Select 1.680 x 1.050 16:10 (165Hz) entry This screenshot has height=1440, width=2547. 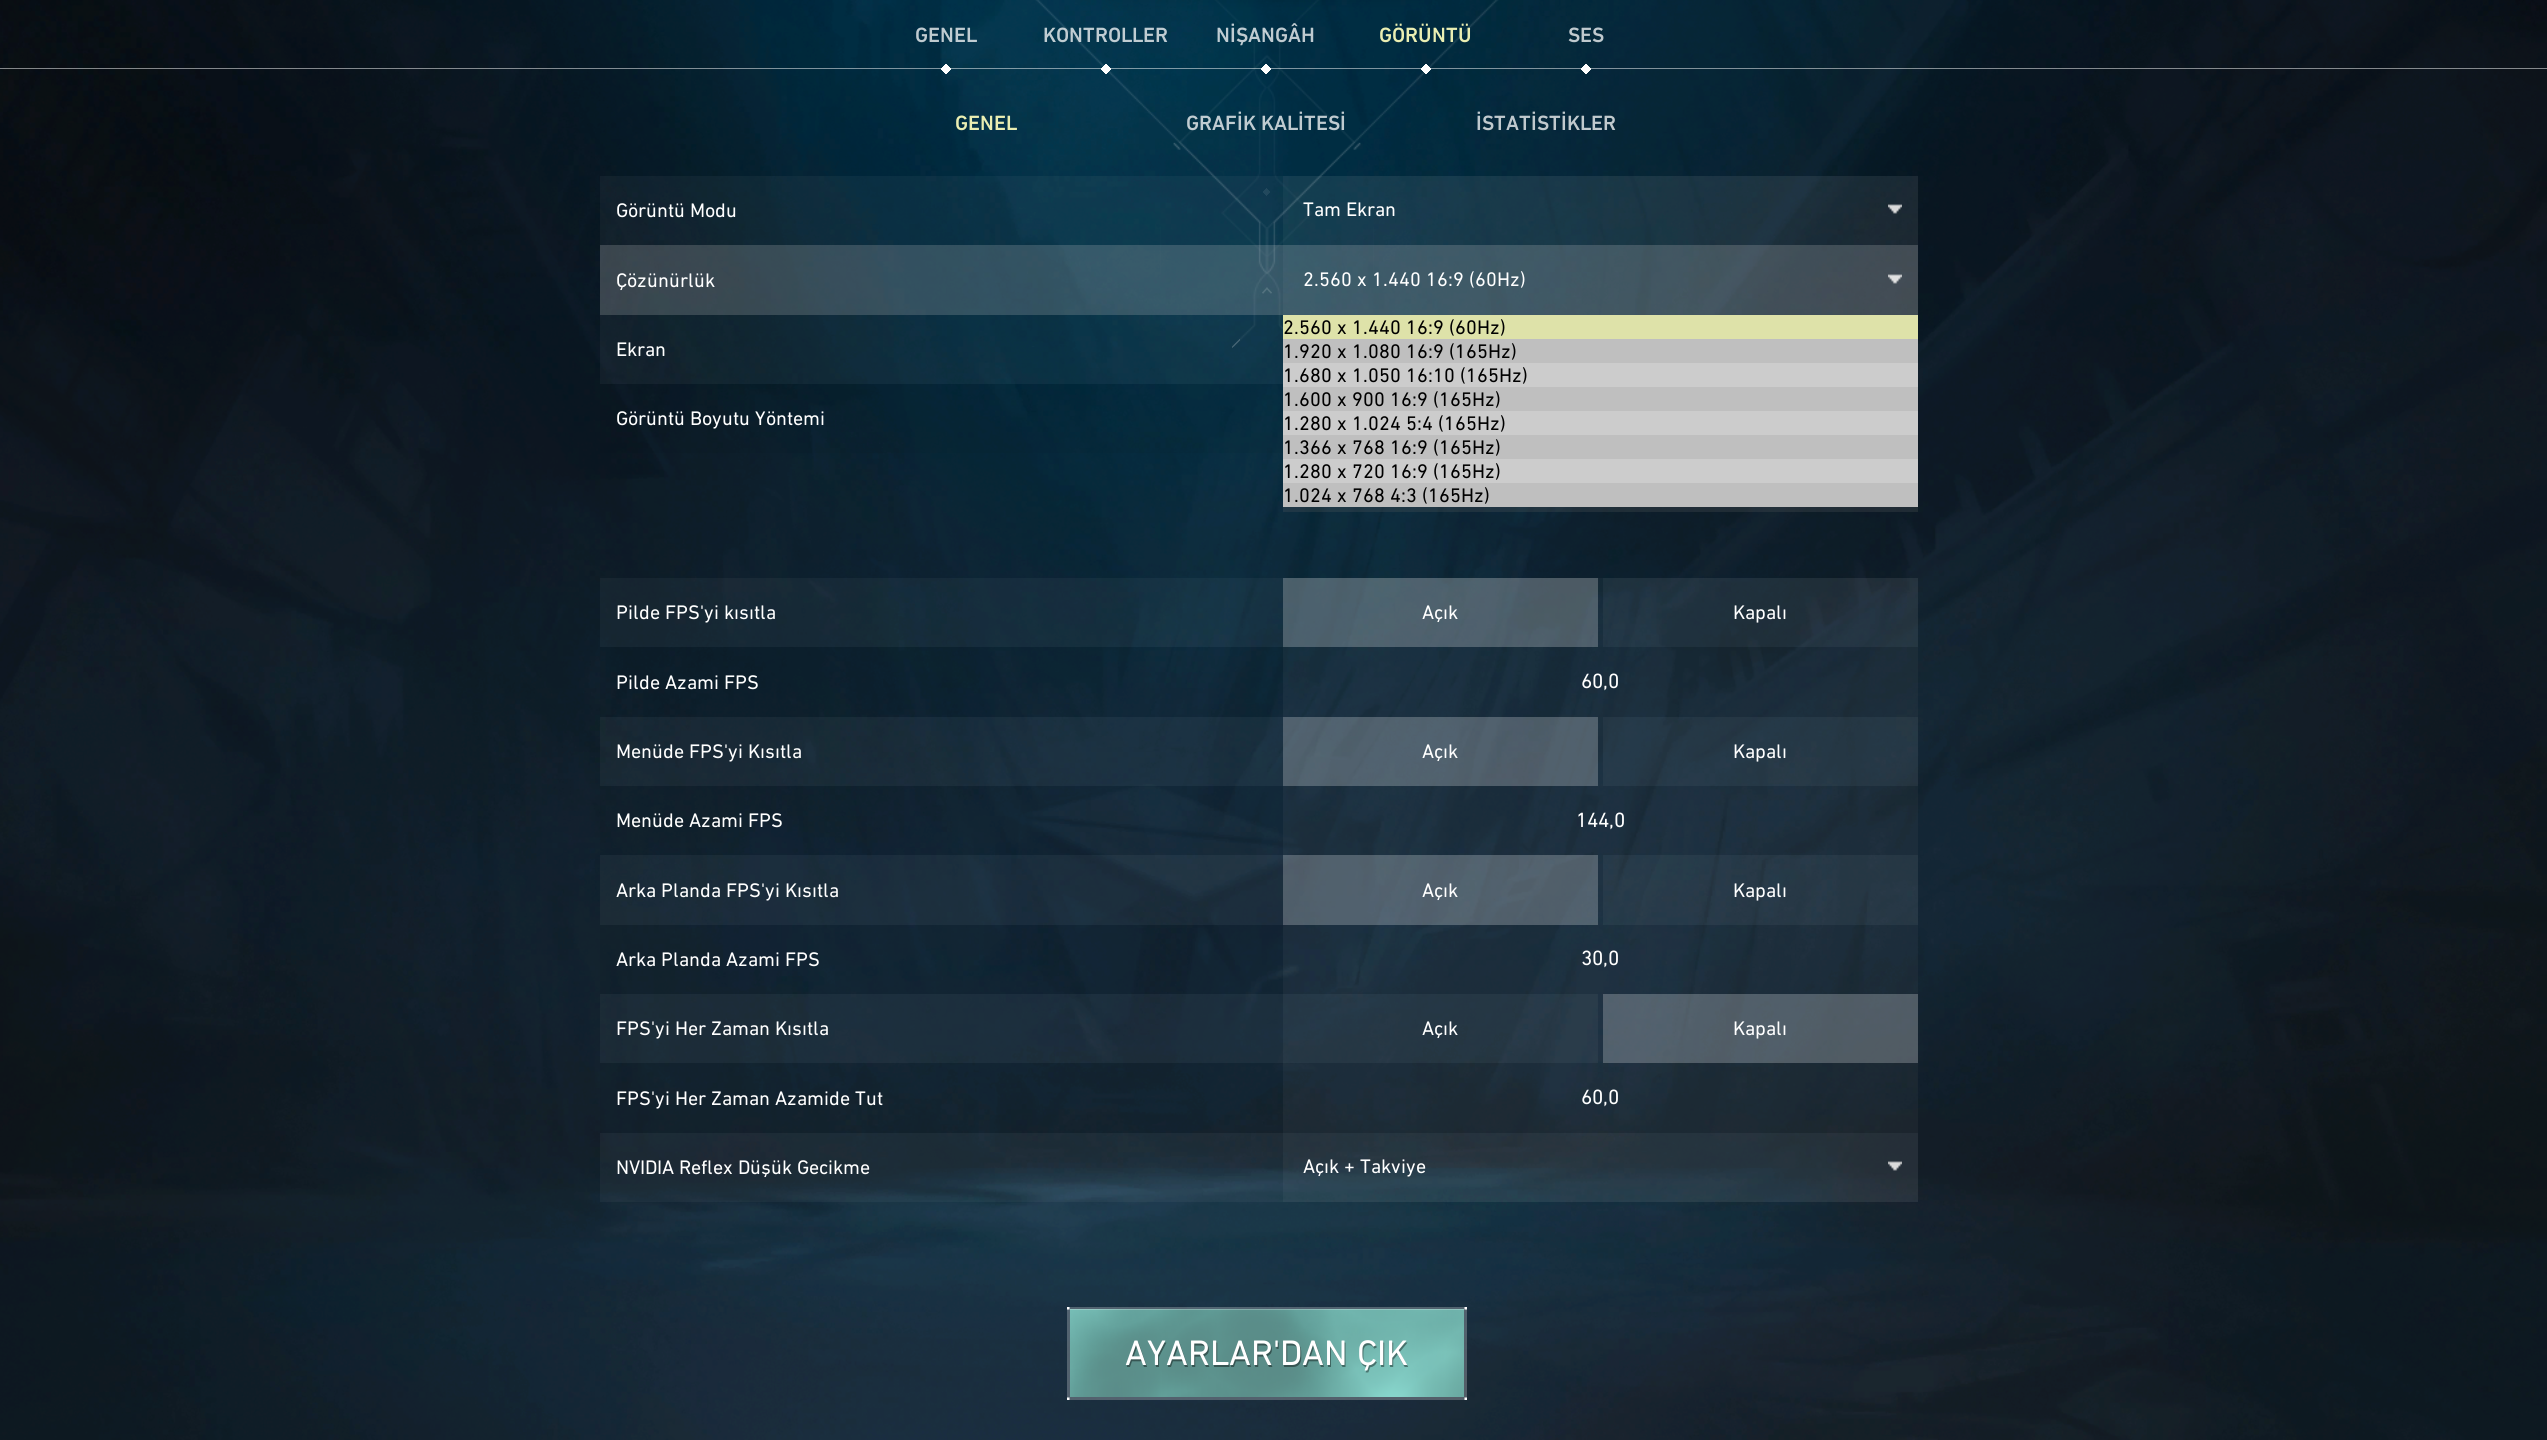pyautogui.click(x=1599, y=375)
